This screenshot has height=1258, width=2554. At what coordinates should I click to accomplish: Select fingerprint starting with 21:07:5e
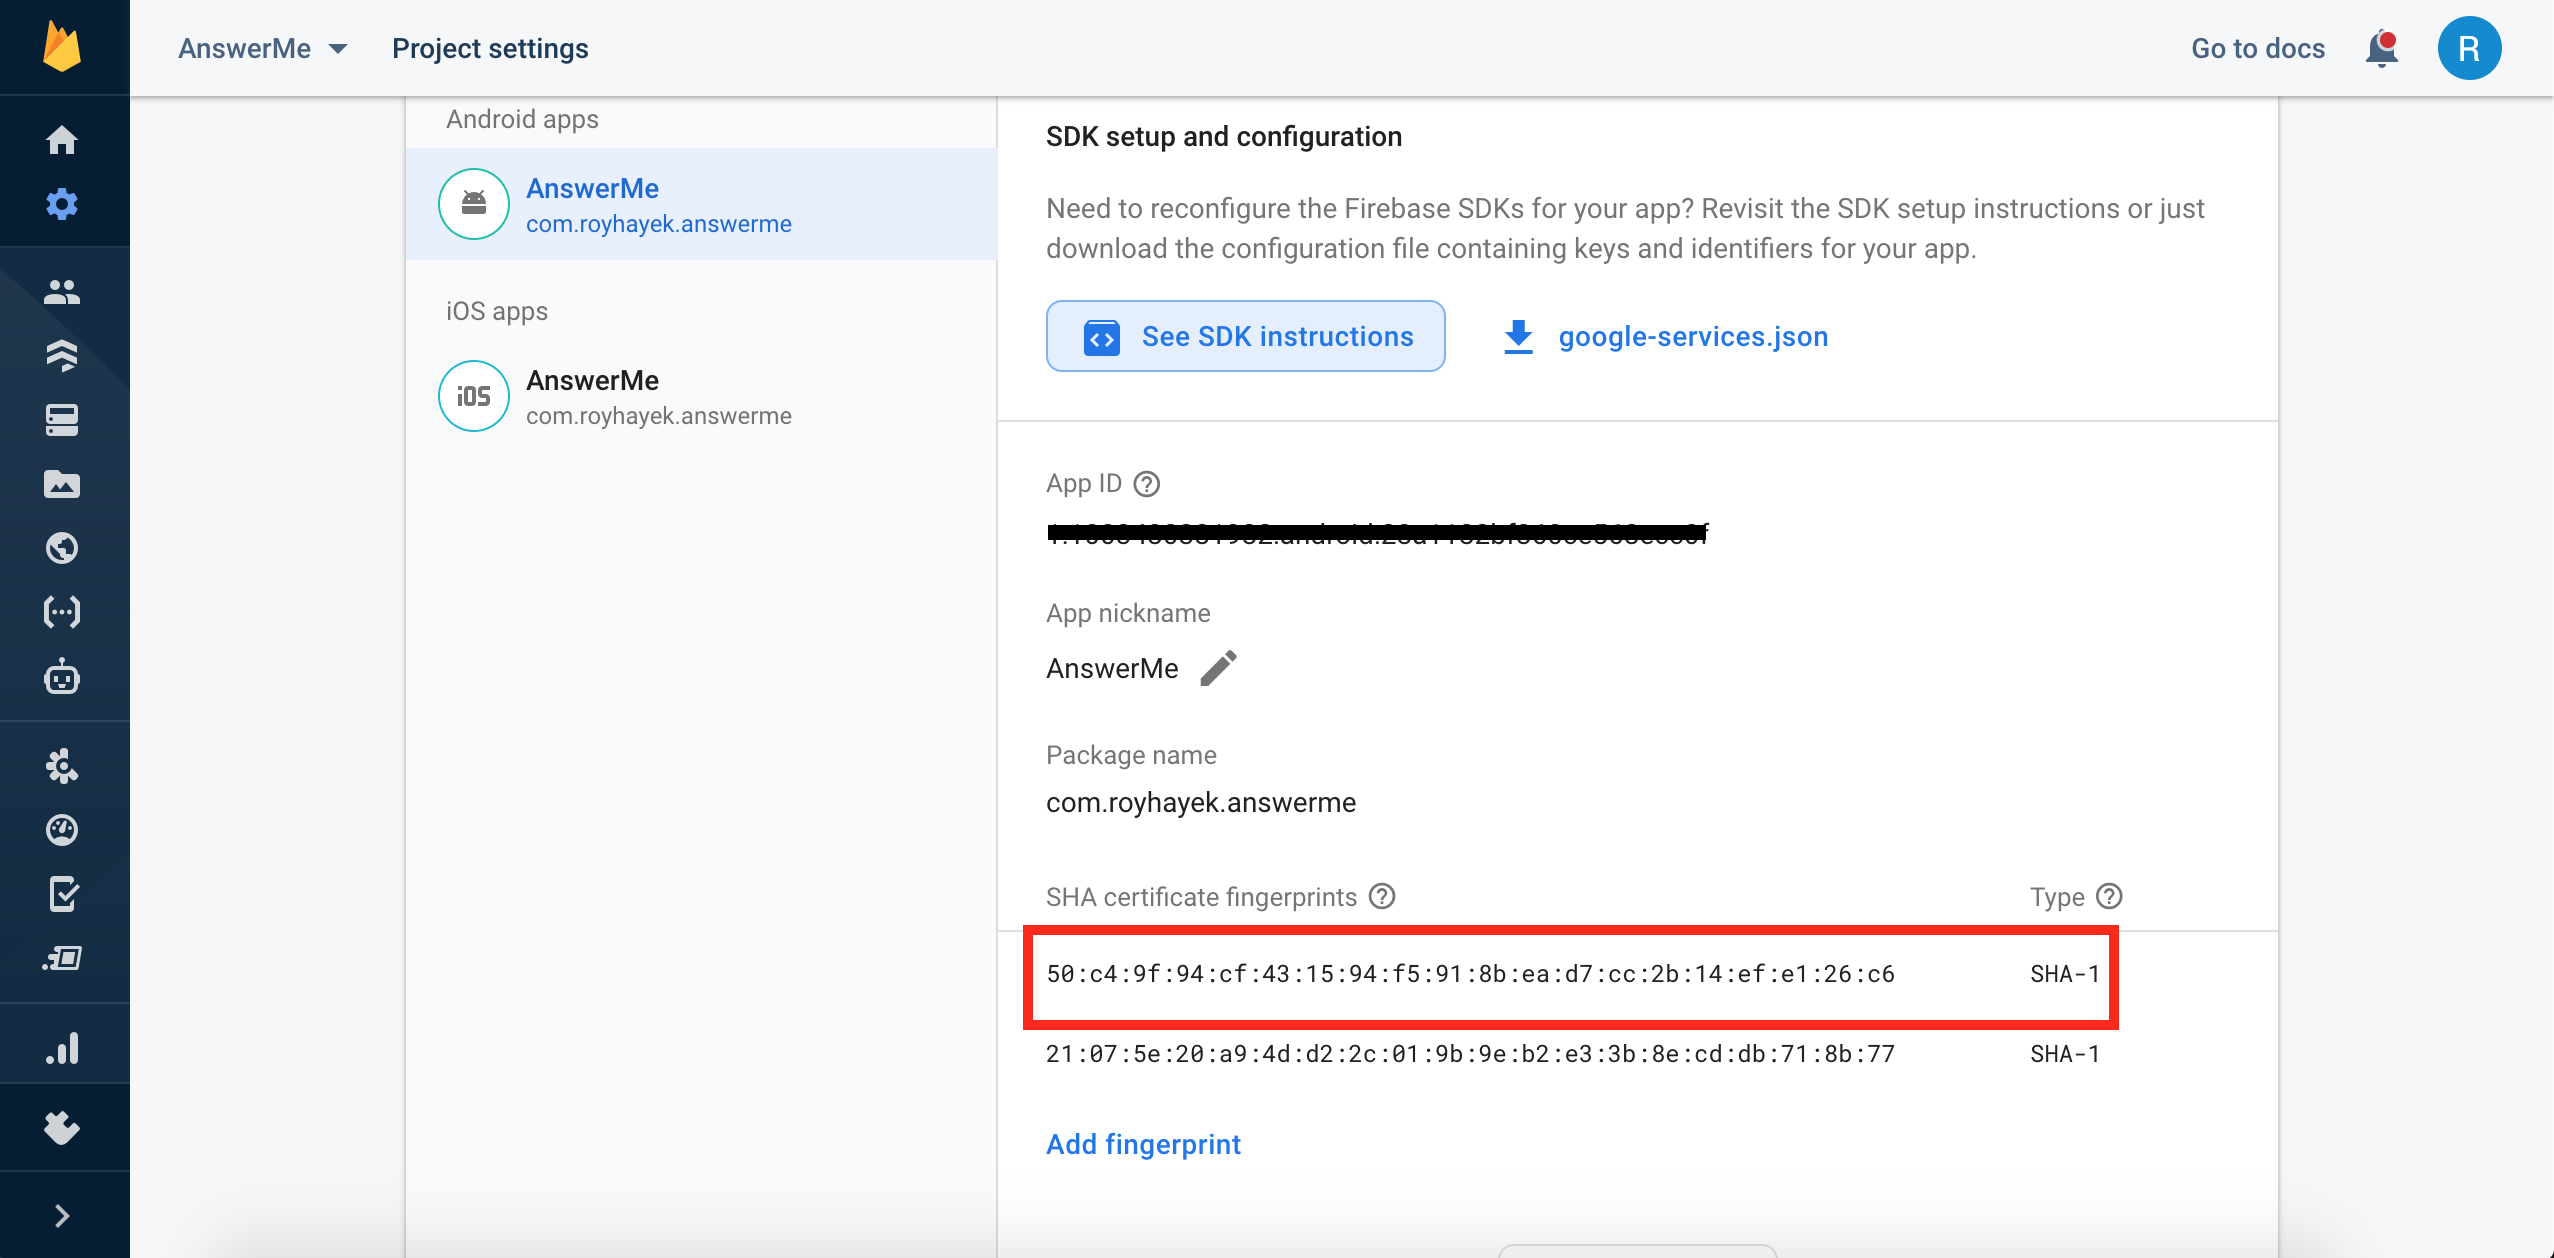1470,1054
